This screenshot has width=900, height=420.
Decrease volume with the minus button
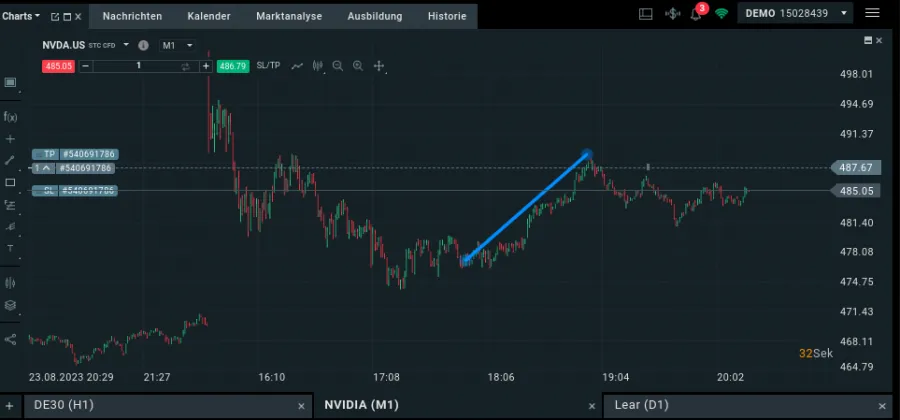click(x=85, y=66)
